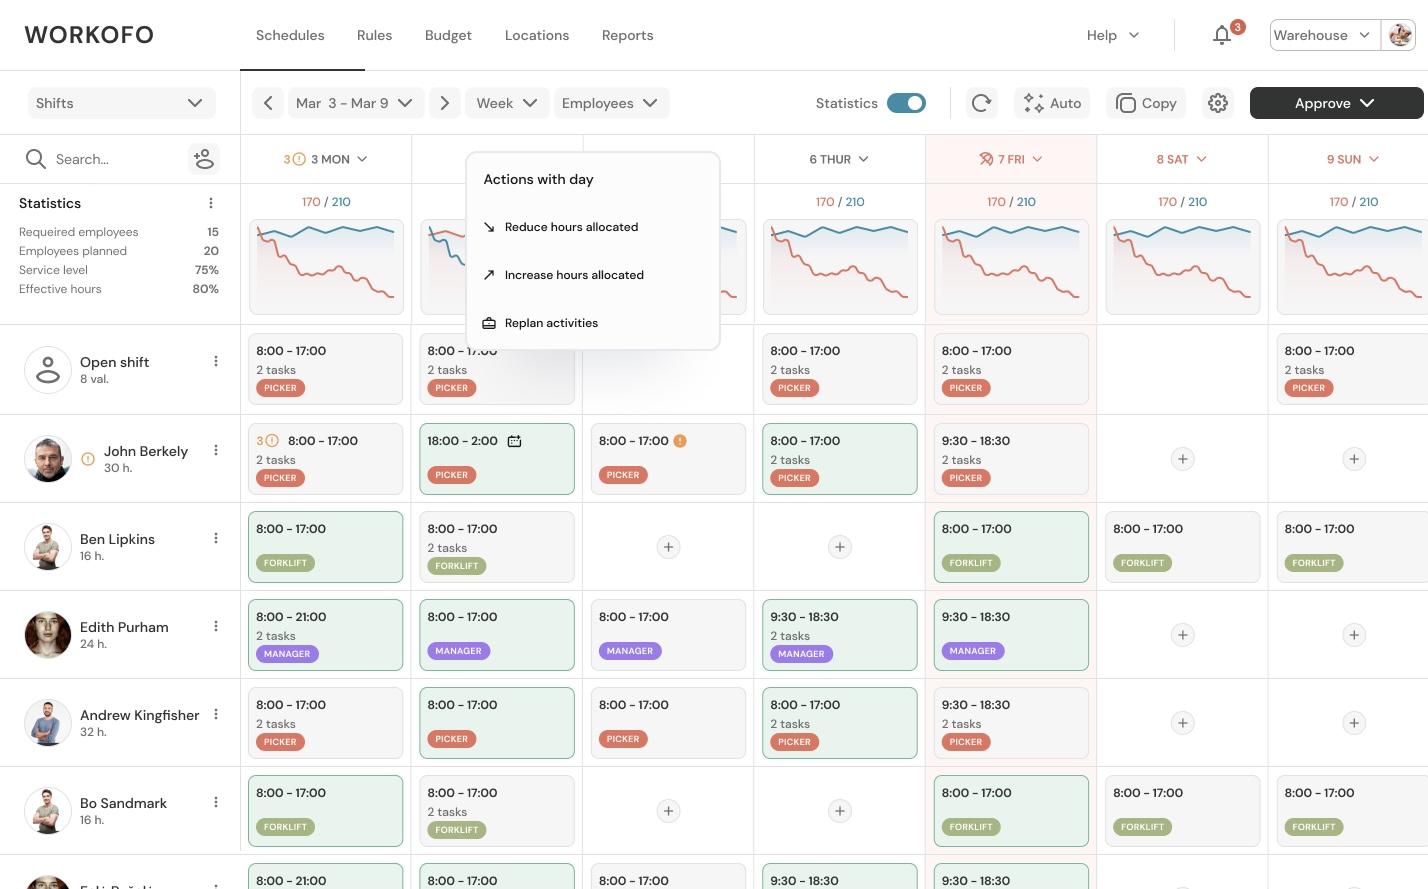
Task: Click the Approve button
Action: click(1322, 103)
